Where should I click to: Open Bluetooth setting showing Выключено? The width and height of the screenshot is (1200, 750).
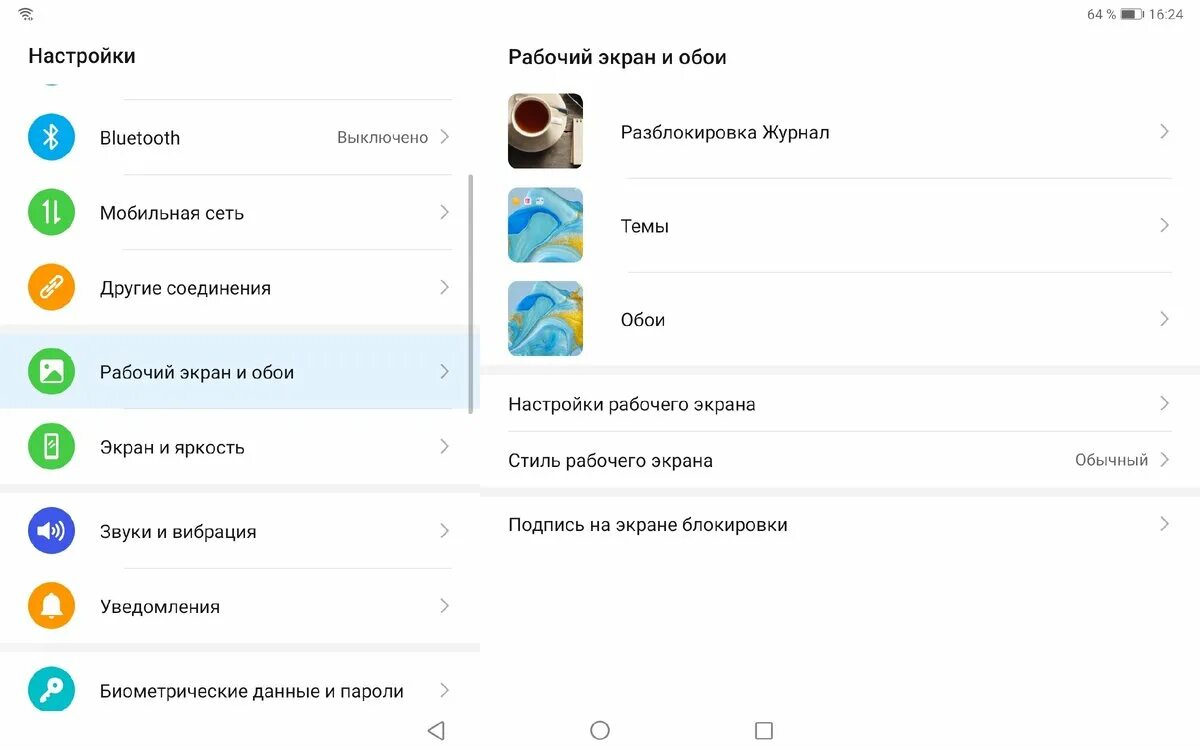(240, 137)
